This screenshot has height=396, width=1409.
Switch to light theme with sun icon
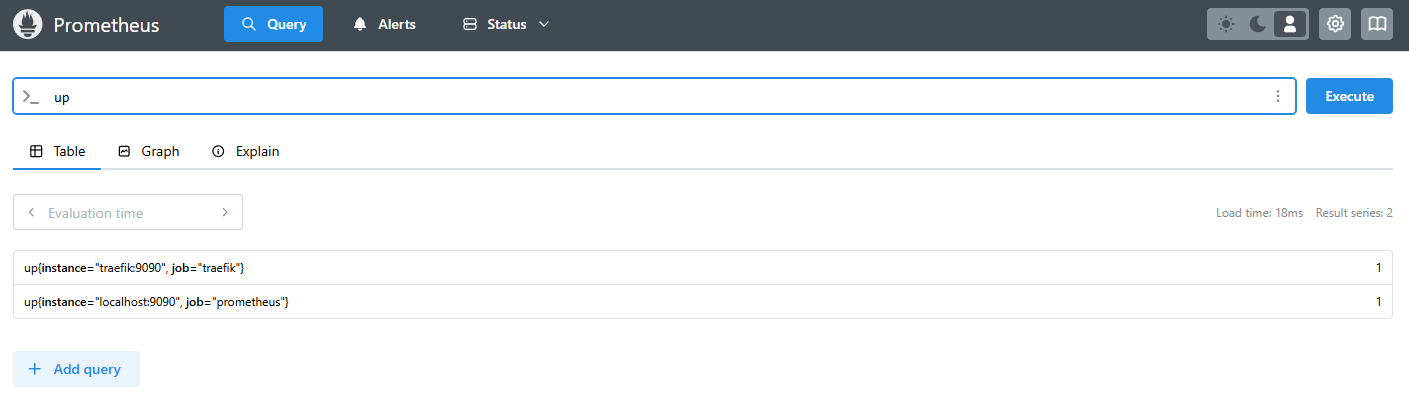(1226, 24)
